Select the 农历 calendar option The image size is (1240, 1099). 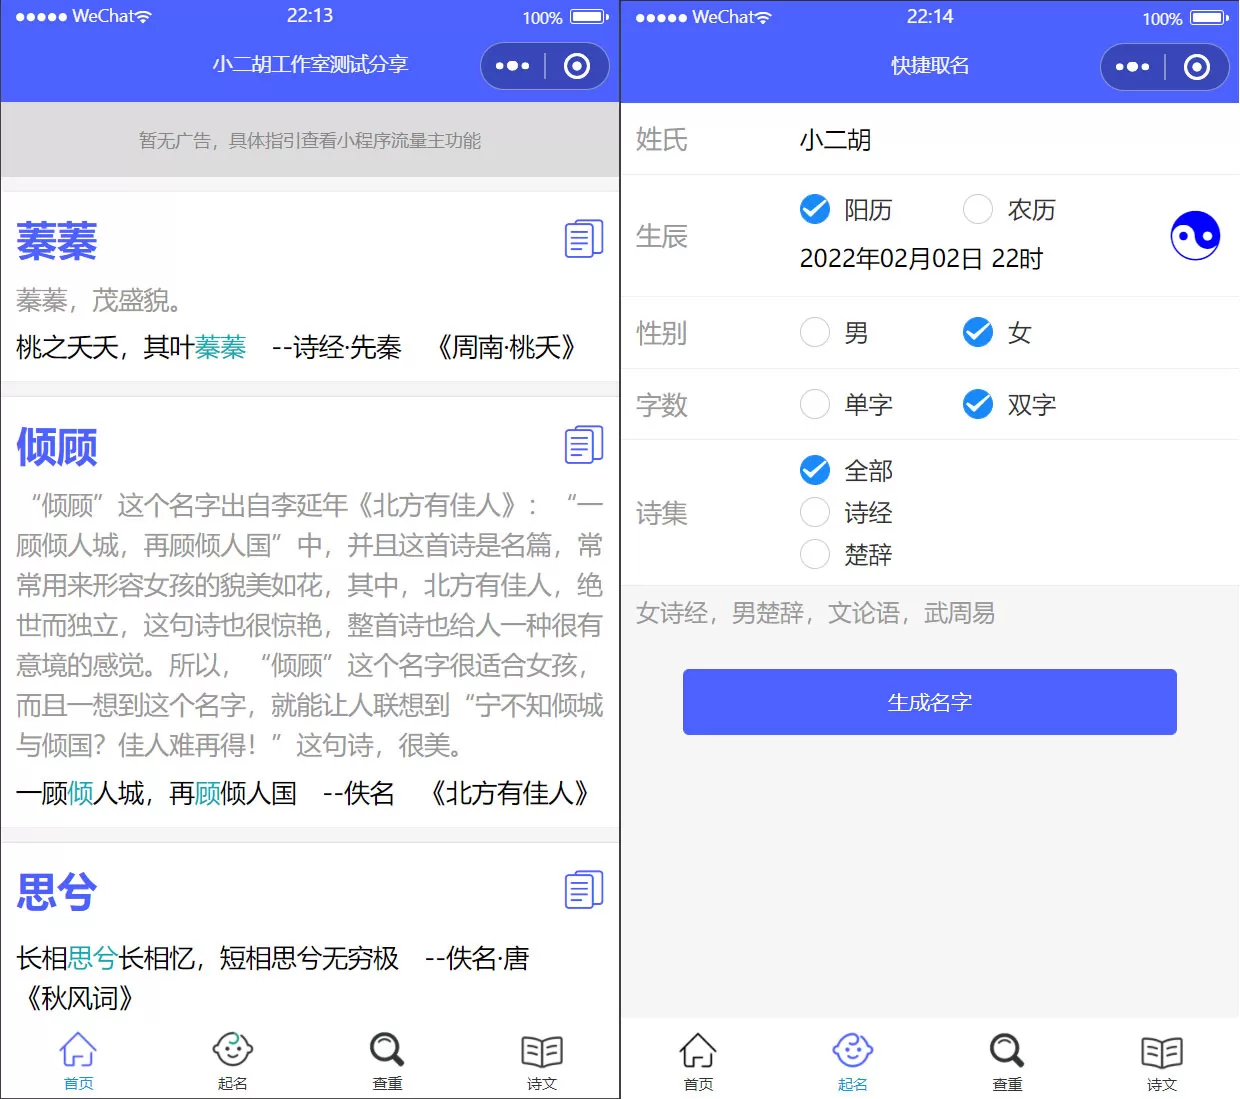point(978,210)
